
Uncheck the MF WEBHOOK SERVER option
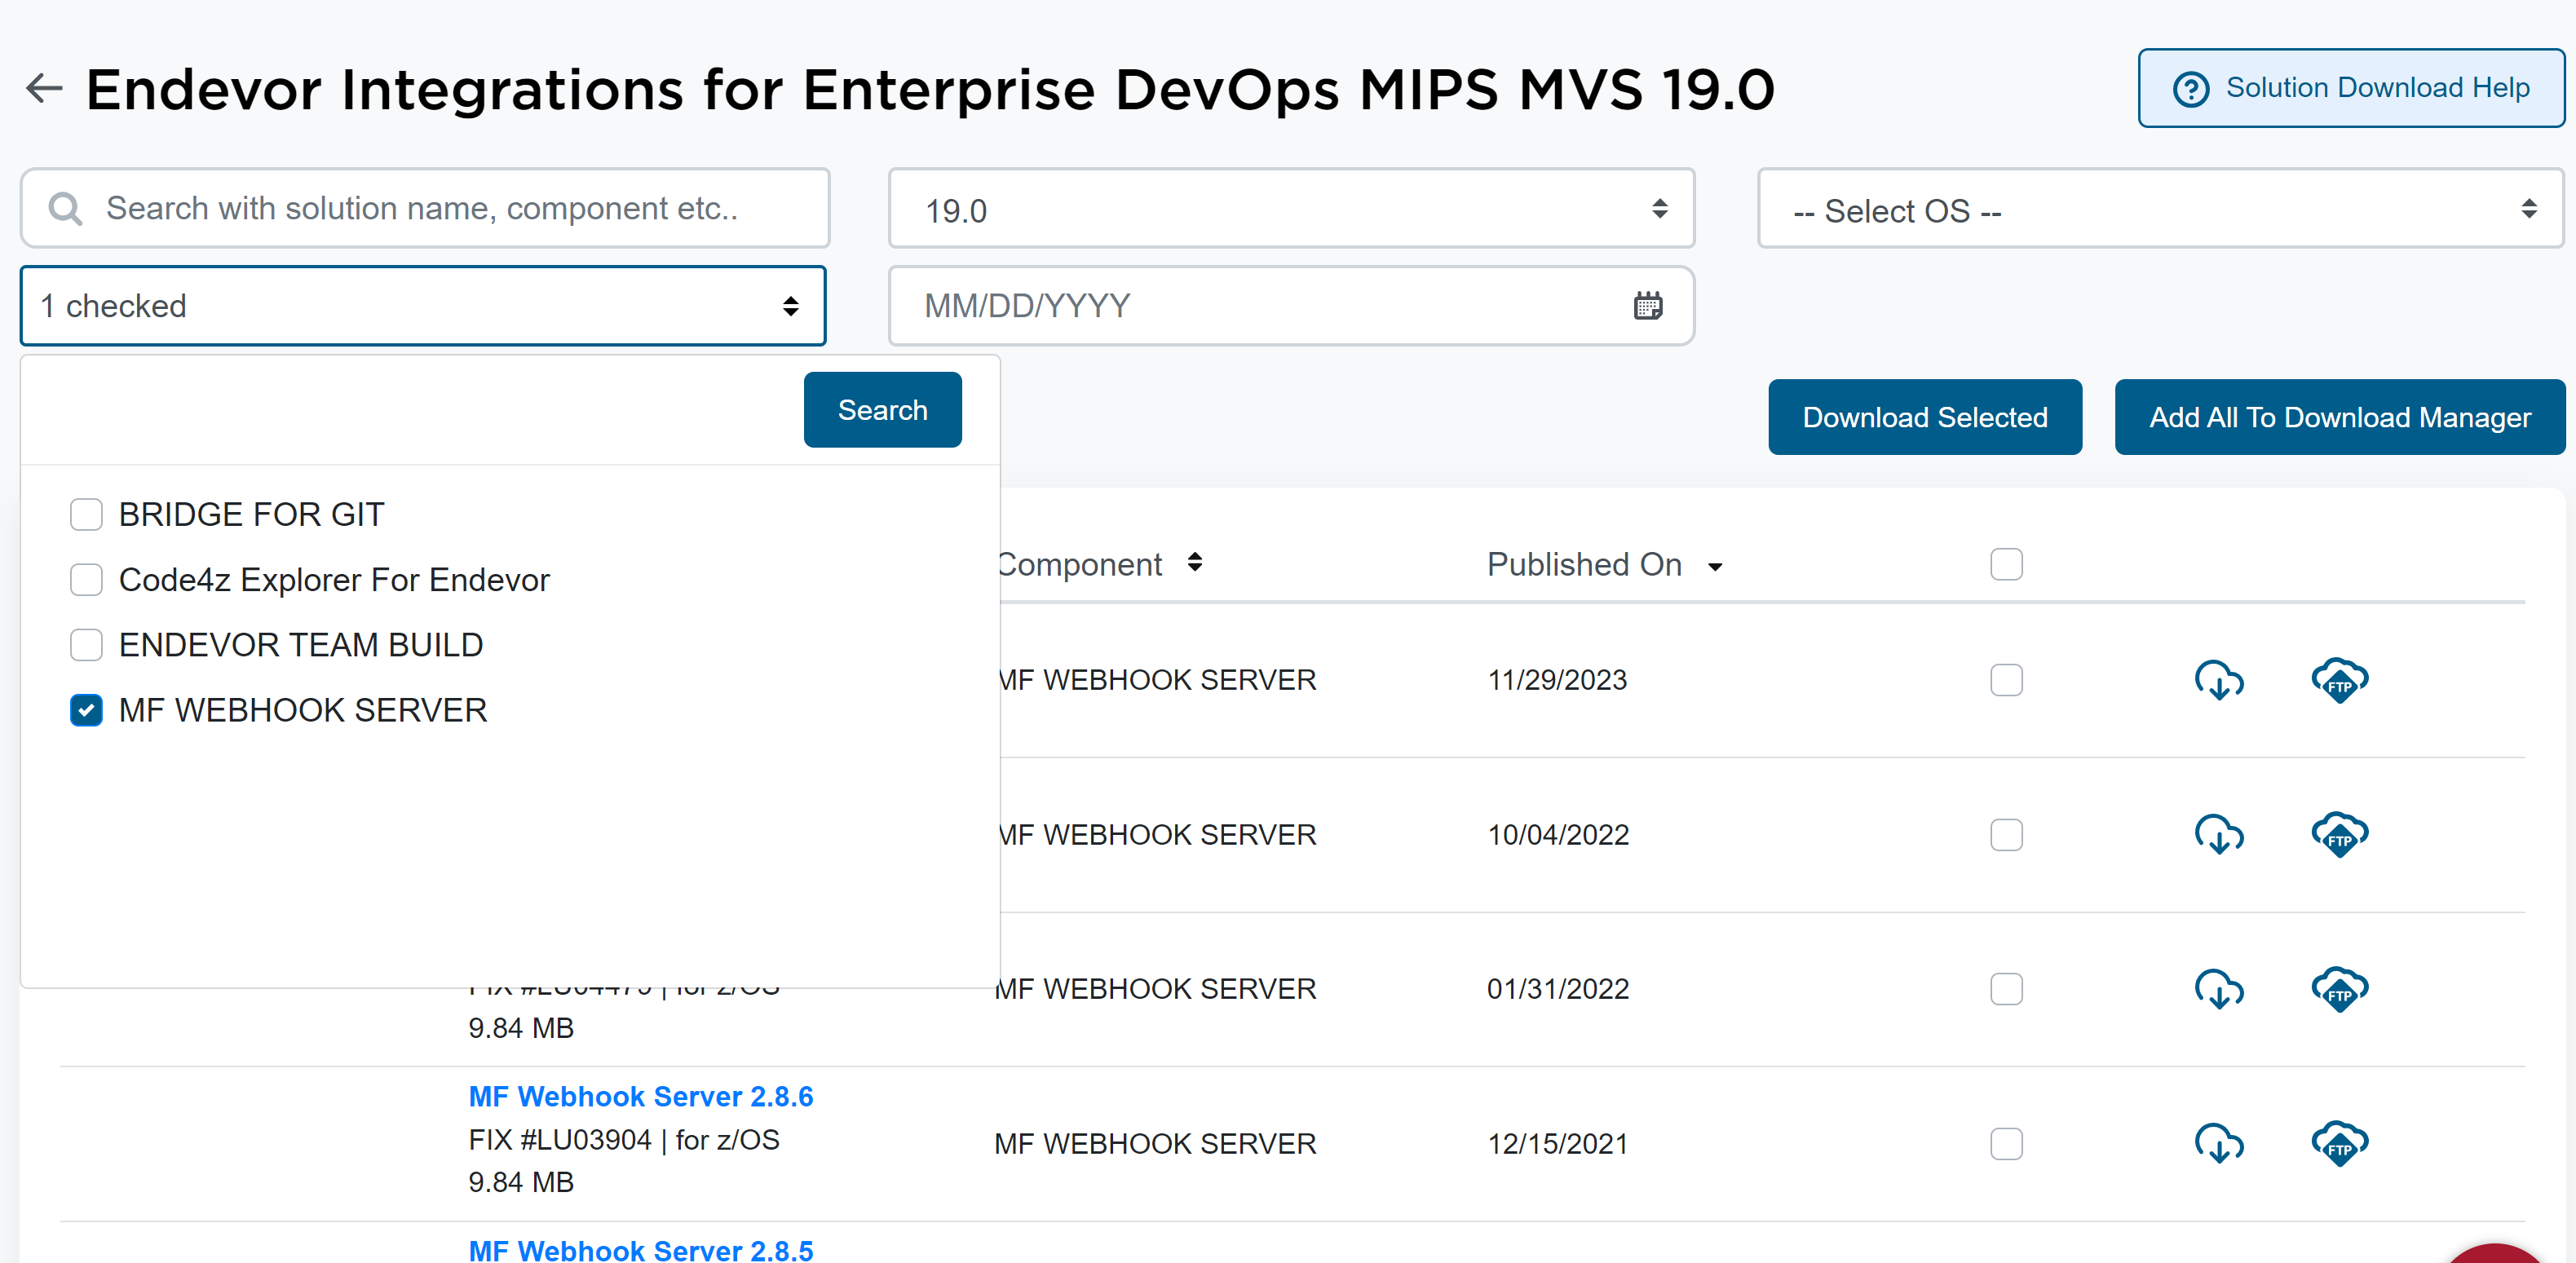point(86,710)
